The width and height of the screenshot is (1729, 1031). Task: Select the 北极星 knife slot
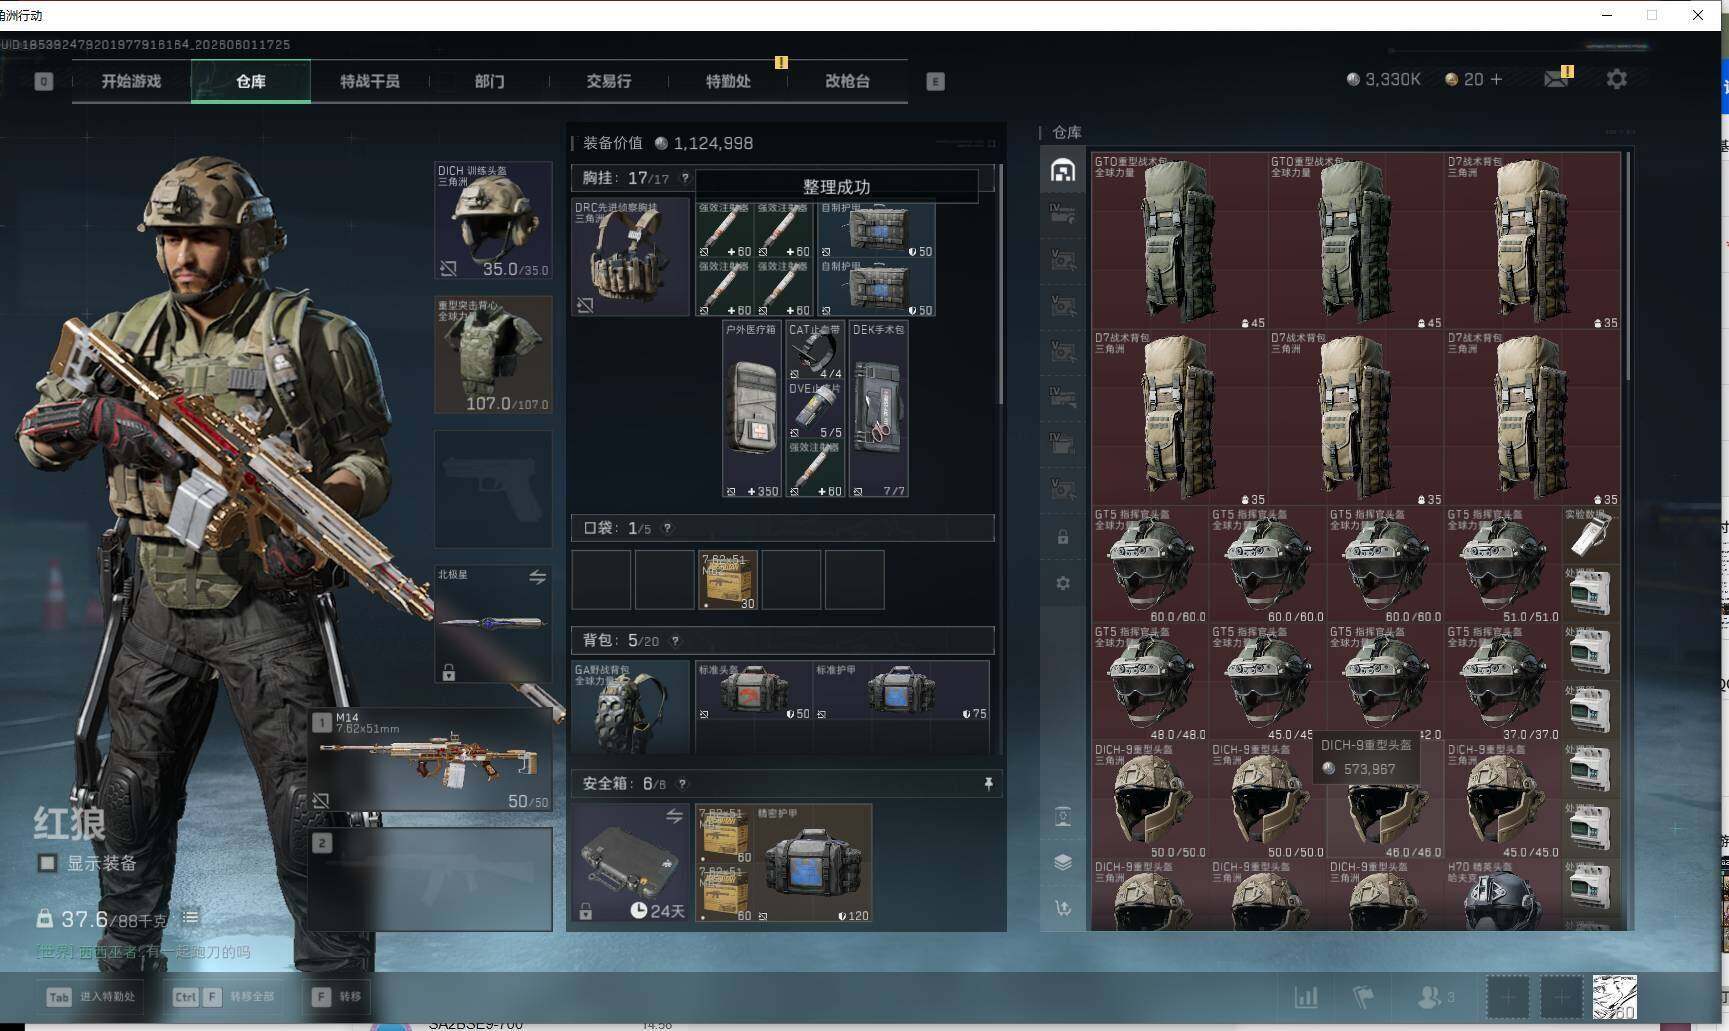493,624
